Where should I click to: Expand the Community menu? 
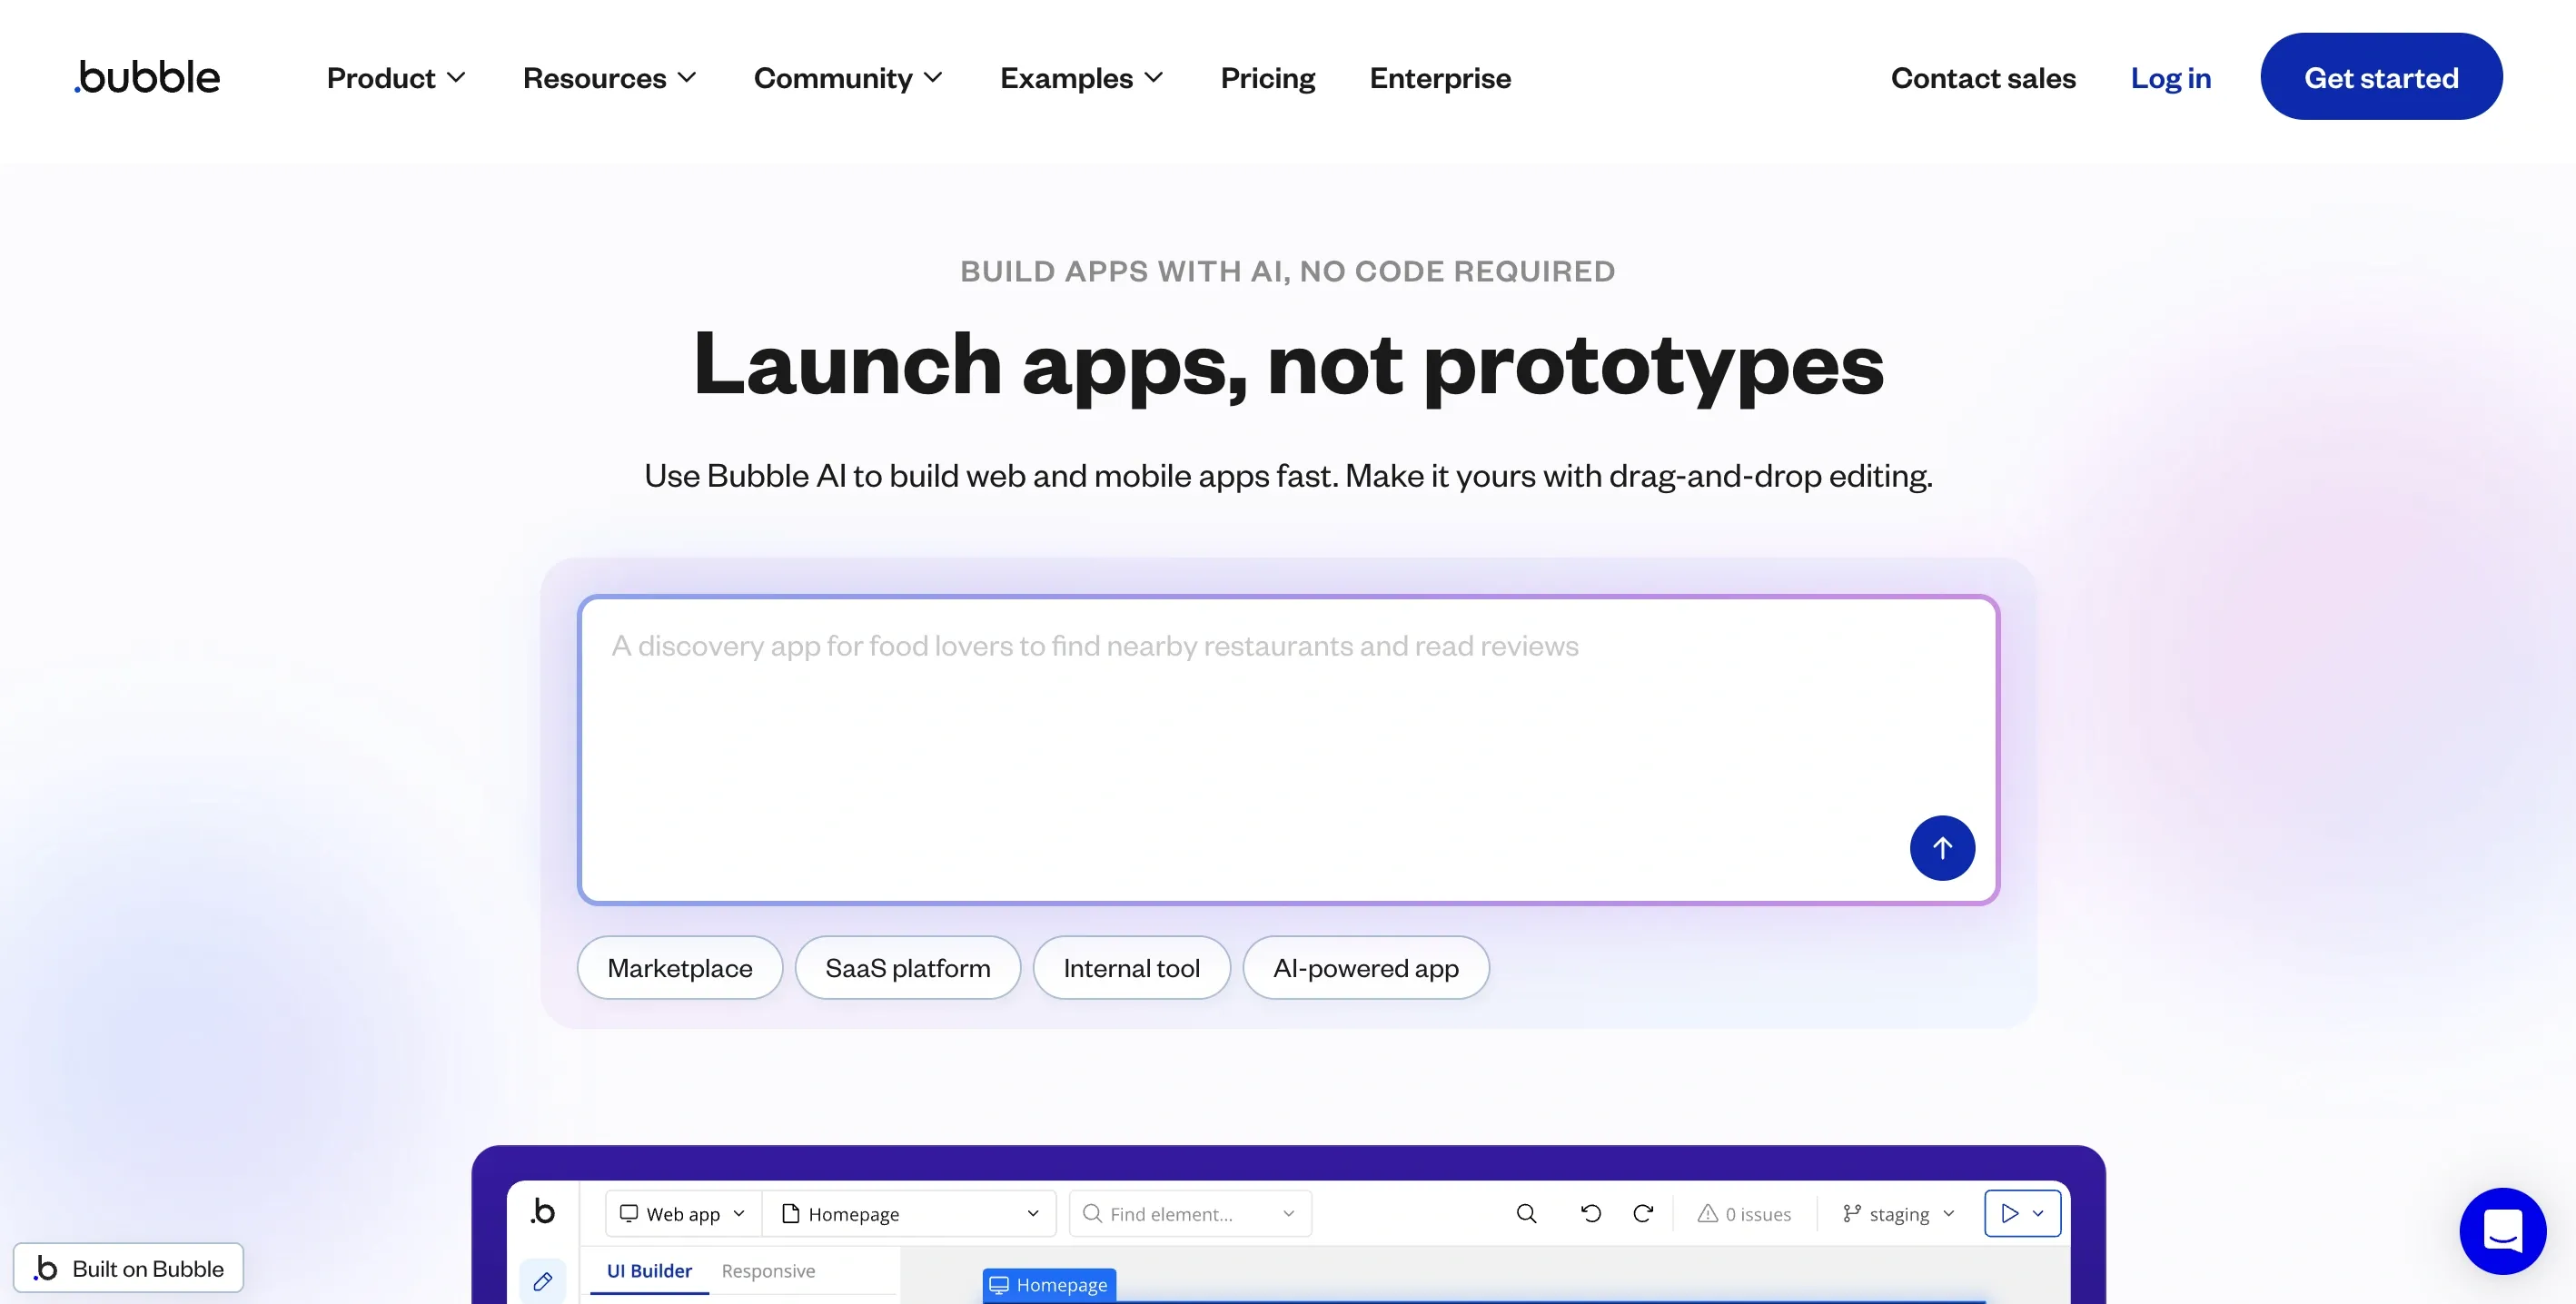pos(848,78)
